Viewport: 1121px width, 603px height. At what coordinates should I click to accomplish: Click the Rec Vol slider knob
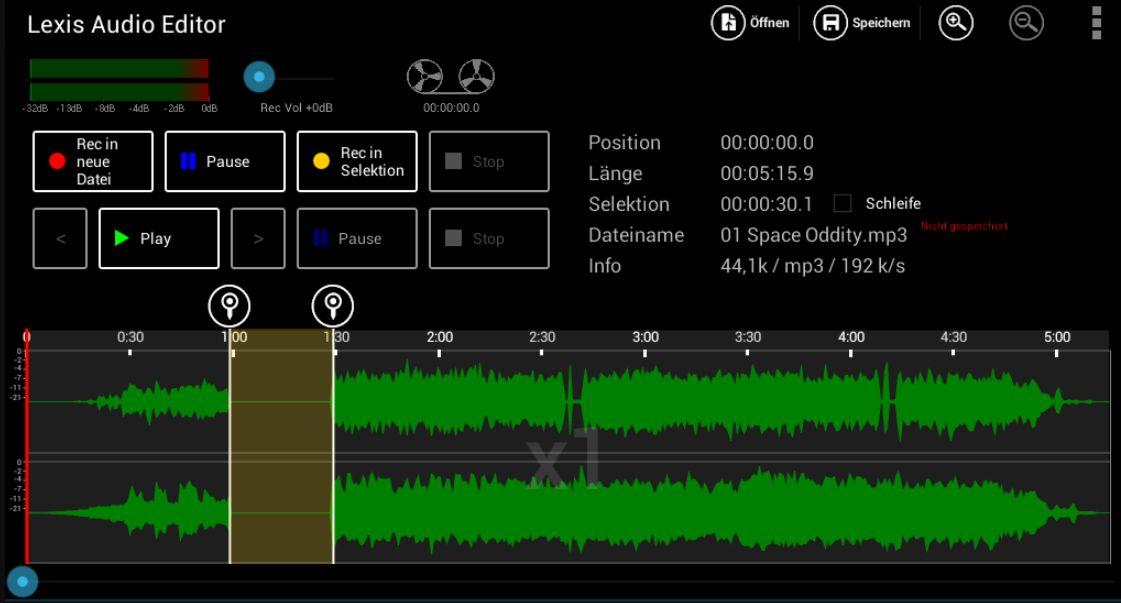click(x=259, y=77)
